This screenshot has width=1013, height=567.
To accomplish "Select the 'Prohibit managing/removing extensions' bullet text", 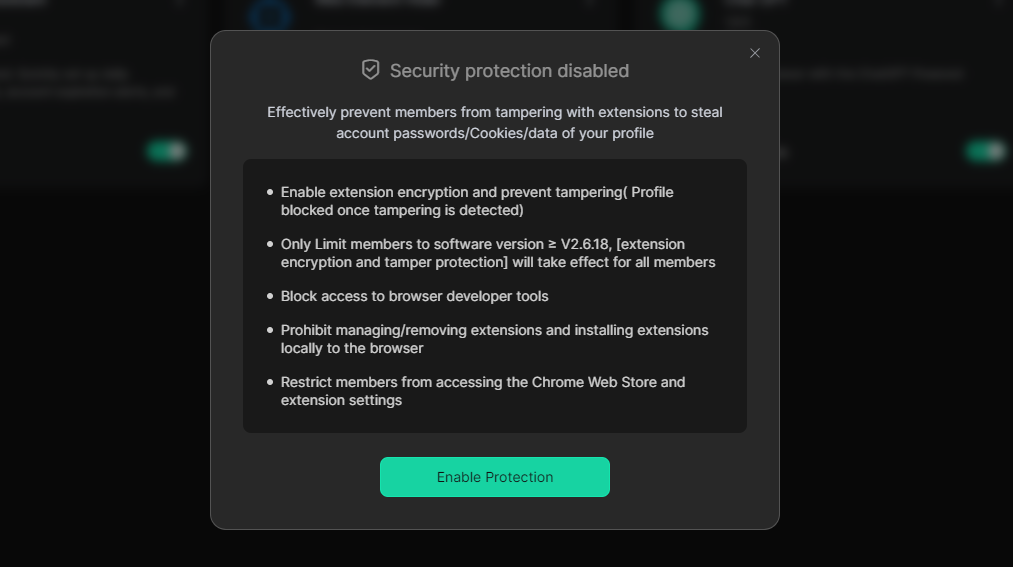I will click(494, 339).
